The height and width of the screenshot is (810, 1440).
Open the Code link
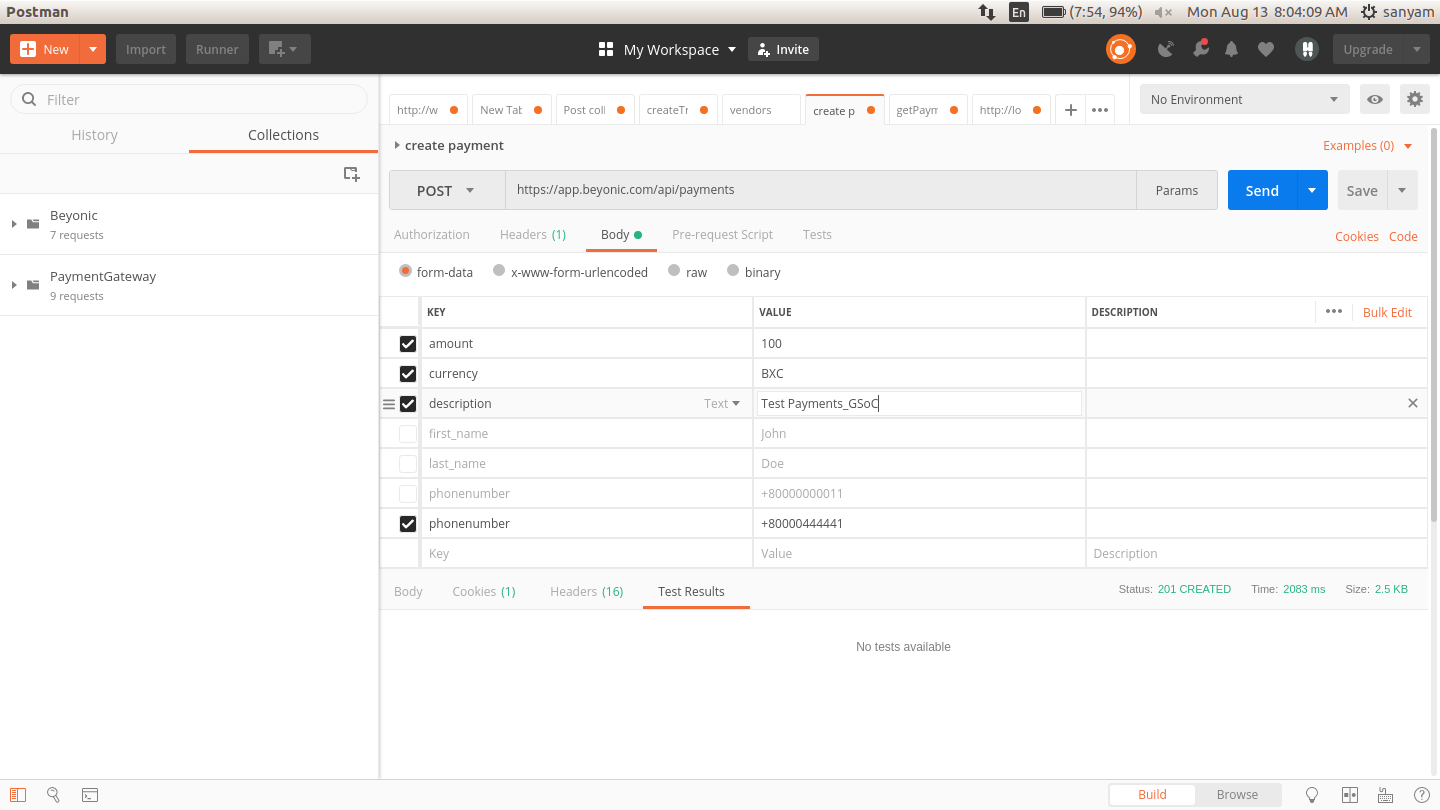1403,236
